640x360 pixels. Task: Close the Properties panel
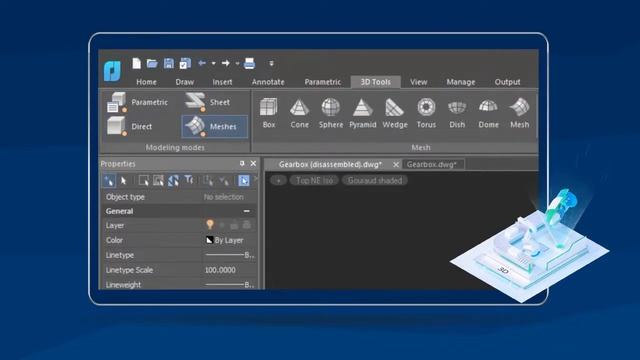pyautogui.click(x=253, y=163)
